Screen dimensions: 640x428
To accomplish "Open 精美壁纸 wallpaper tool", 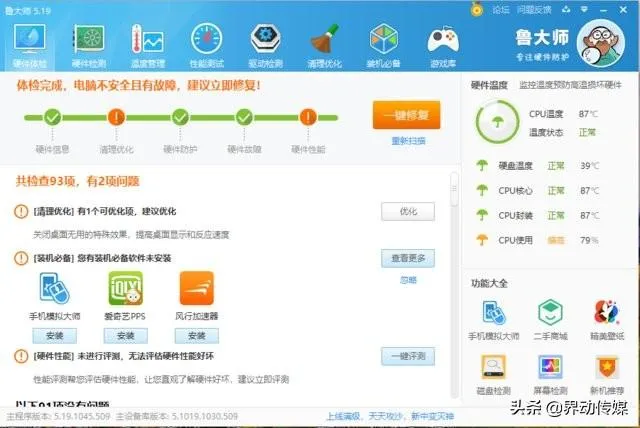I will 607,320.
